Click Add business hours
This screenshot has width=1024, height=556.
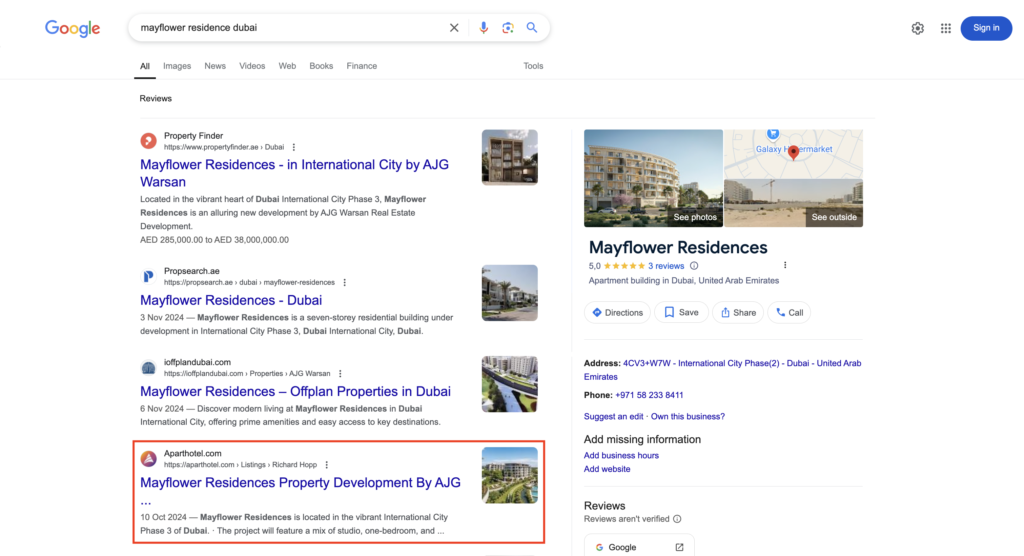[621, 455]
